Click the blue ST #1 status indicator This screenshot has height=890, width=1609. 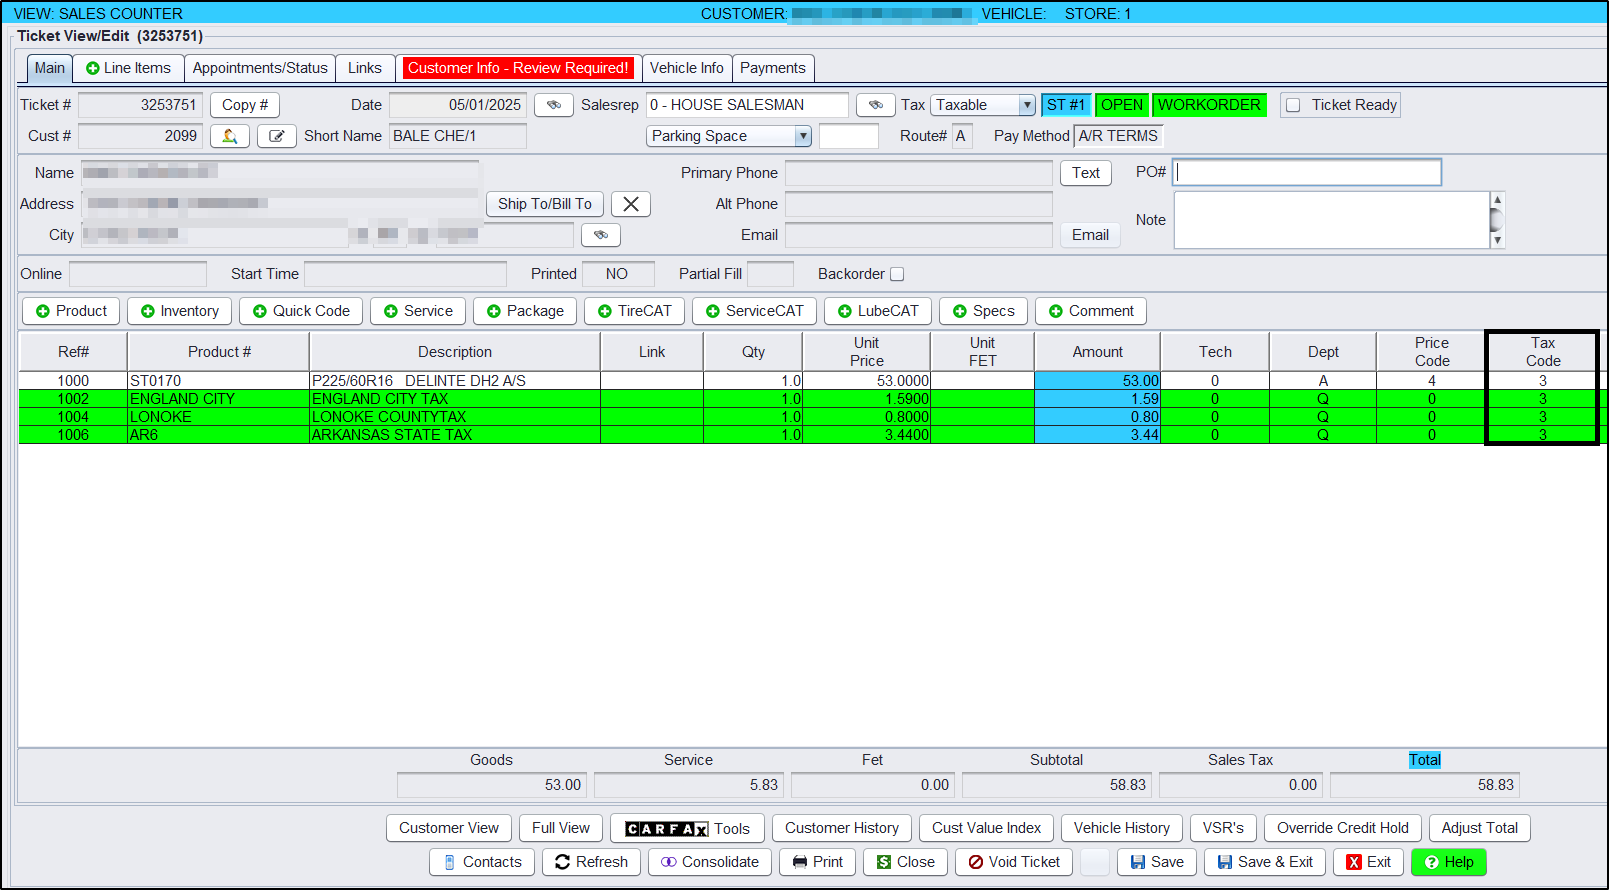coord(1065,105)
